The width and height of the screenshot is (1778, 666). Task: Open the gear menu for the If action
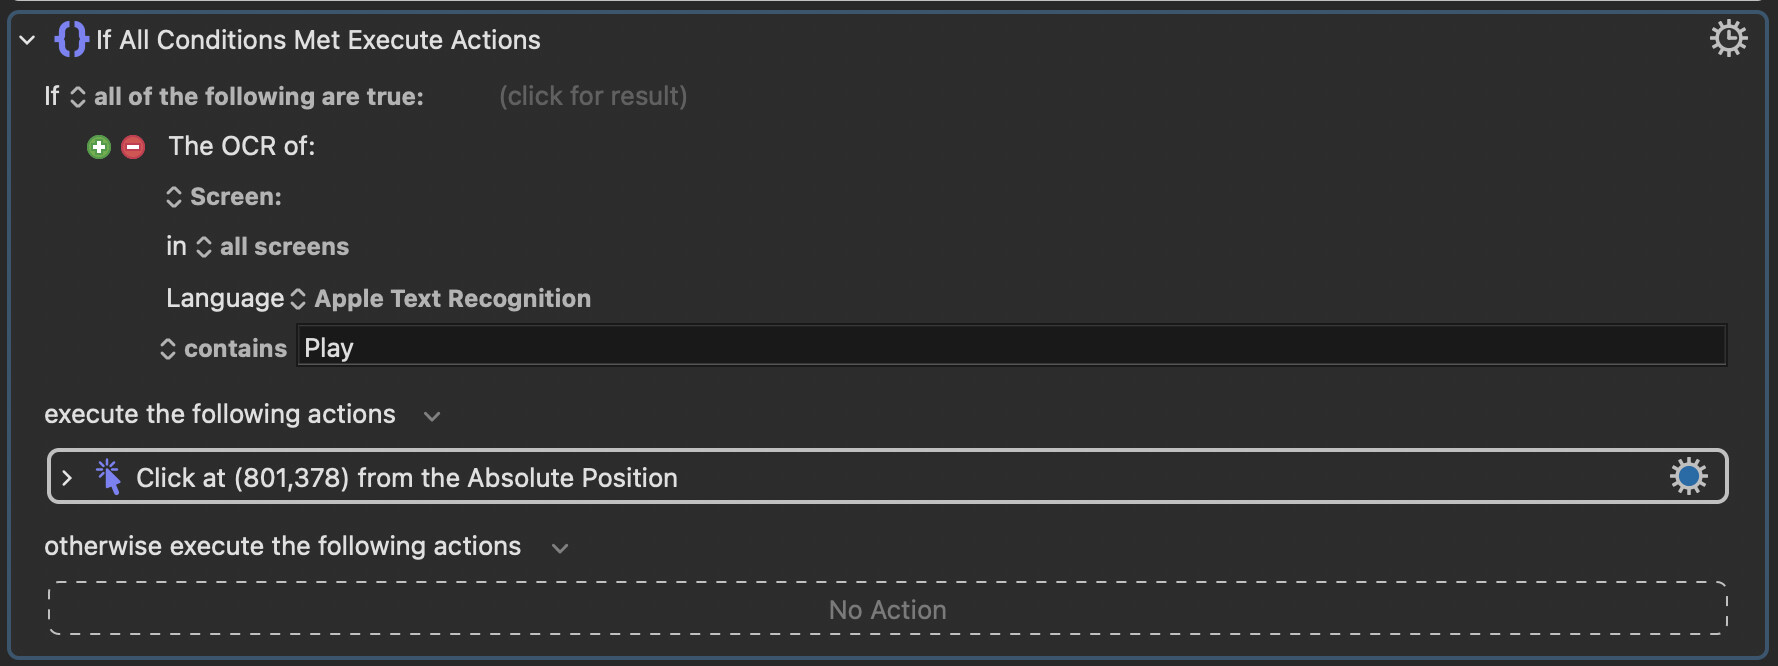pos(1728,39)
